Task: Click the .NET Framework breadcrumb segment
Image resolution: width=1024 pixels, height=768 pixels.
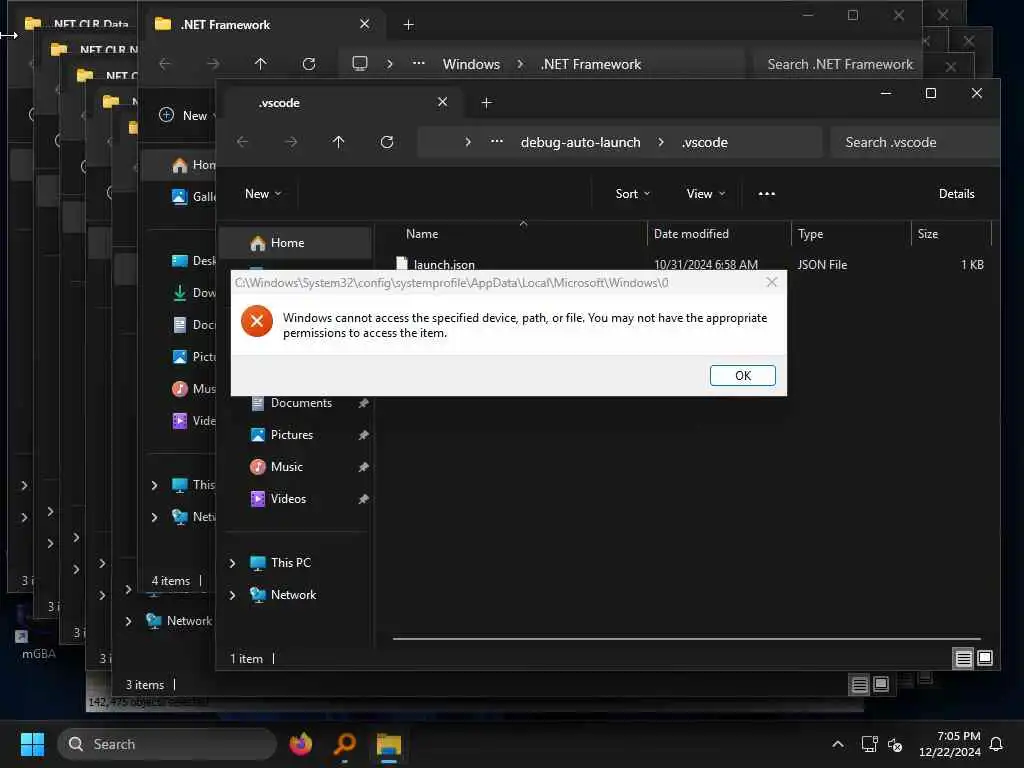Action: pos(590,64)
